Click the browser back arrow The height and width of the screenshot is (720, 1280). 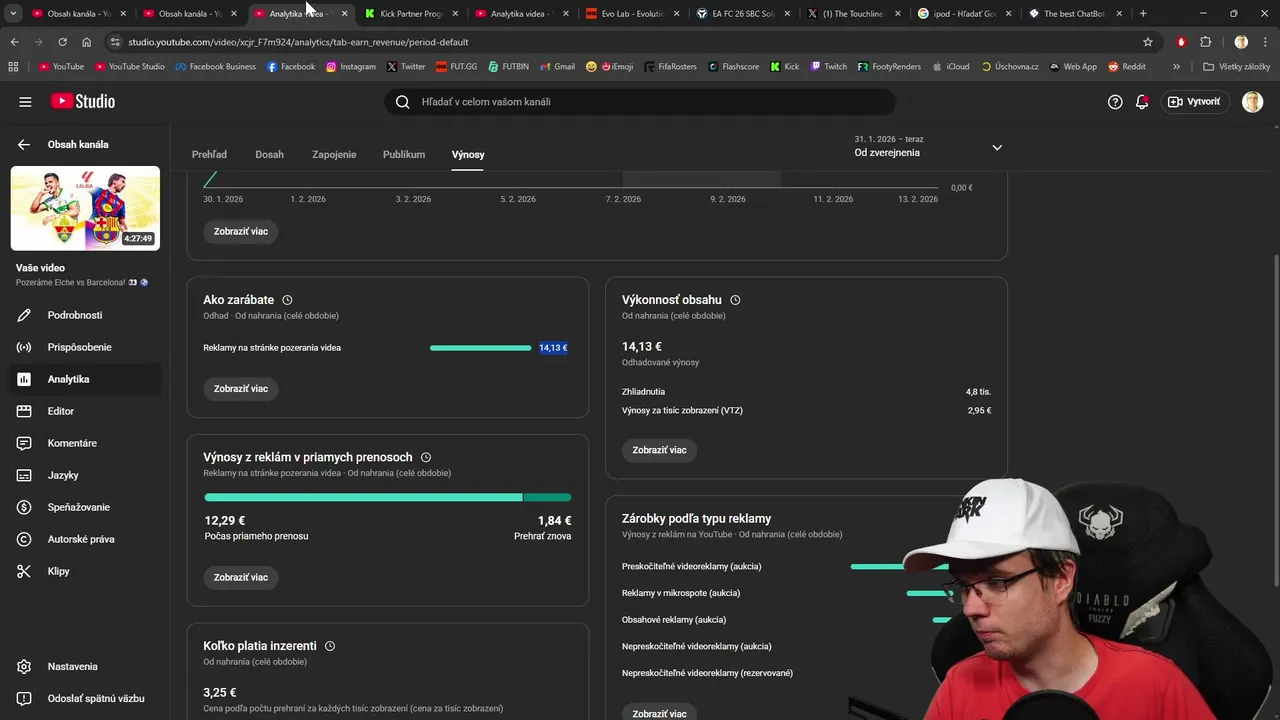click(x=14, y=42)
